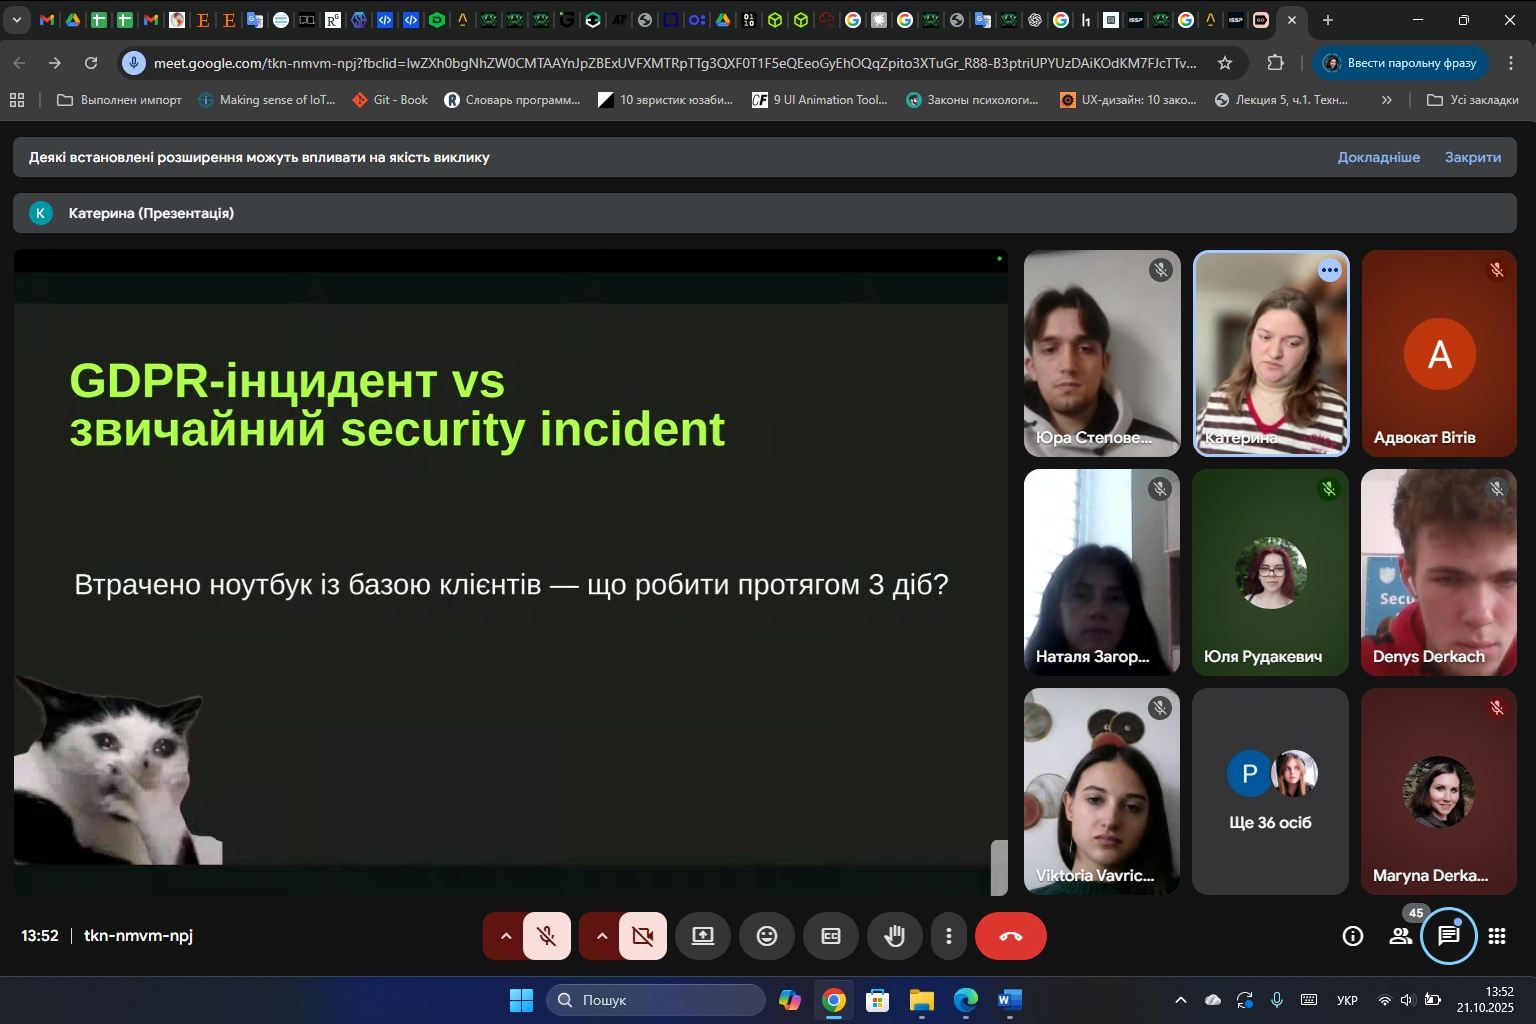
Task: Open the Ще 36 осіб tile
Action: [x=1270, y=791]
